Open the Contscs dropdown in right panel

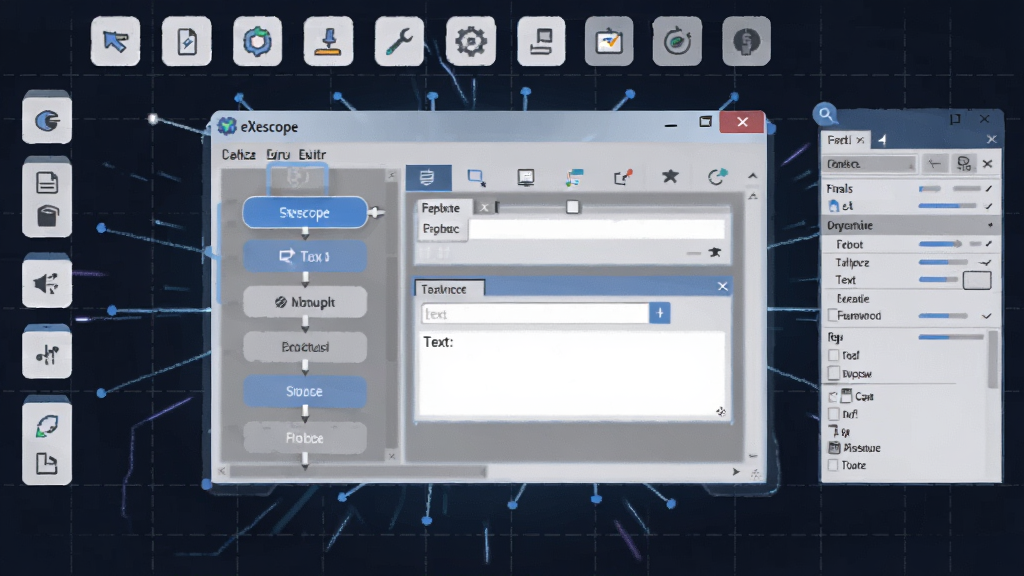click(870, 164)
